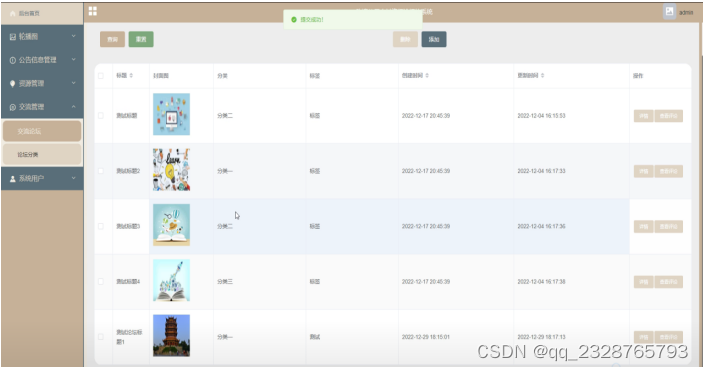Screen dimensions: 703x371
Task: Click the 测试标题4 title cell
Action: (x=128, y=282)
